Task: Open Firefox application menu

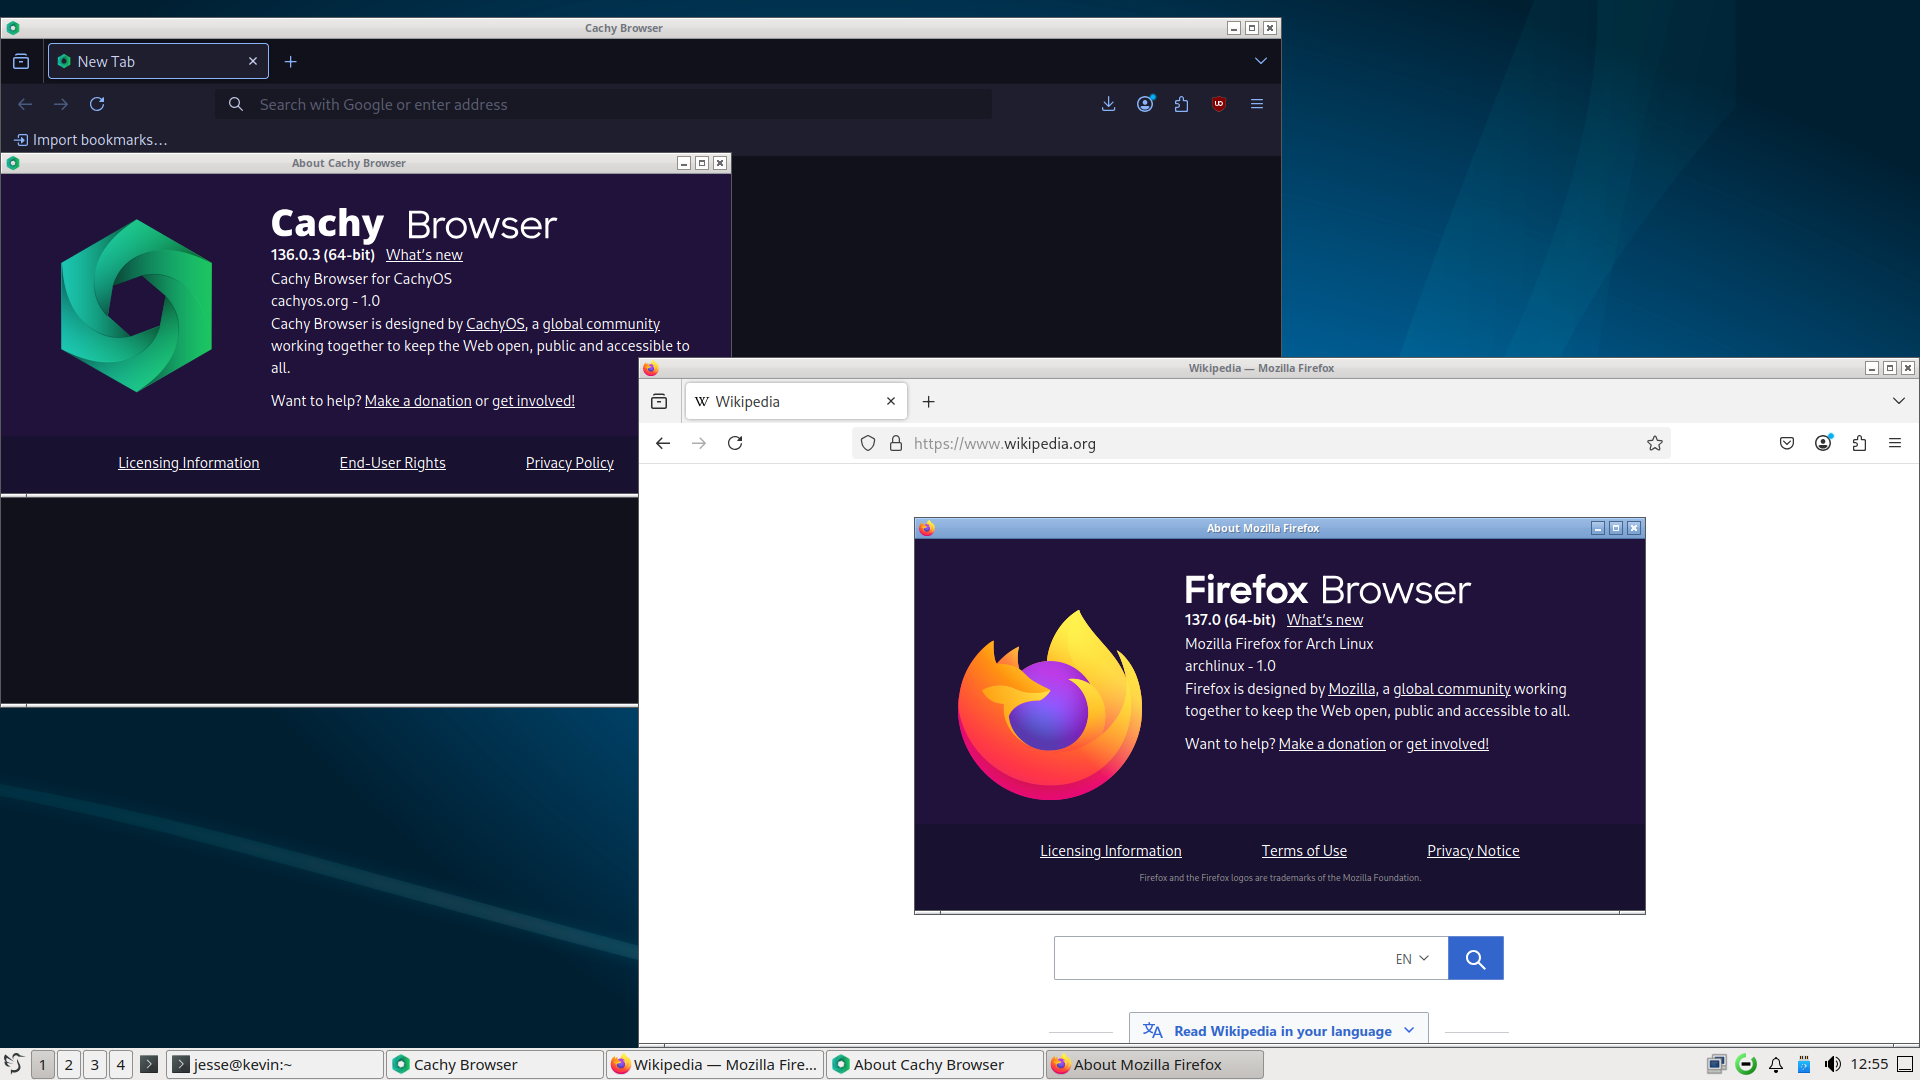Action: [x=1895, y=443]
